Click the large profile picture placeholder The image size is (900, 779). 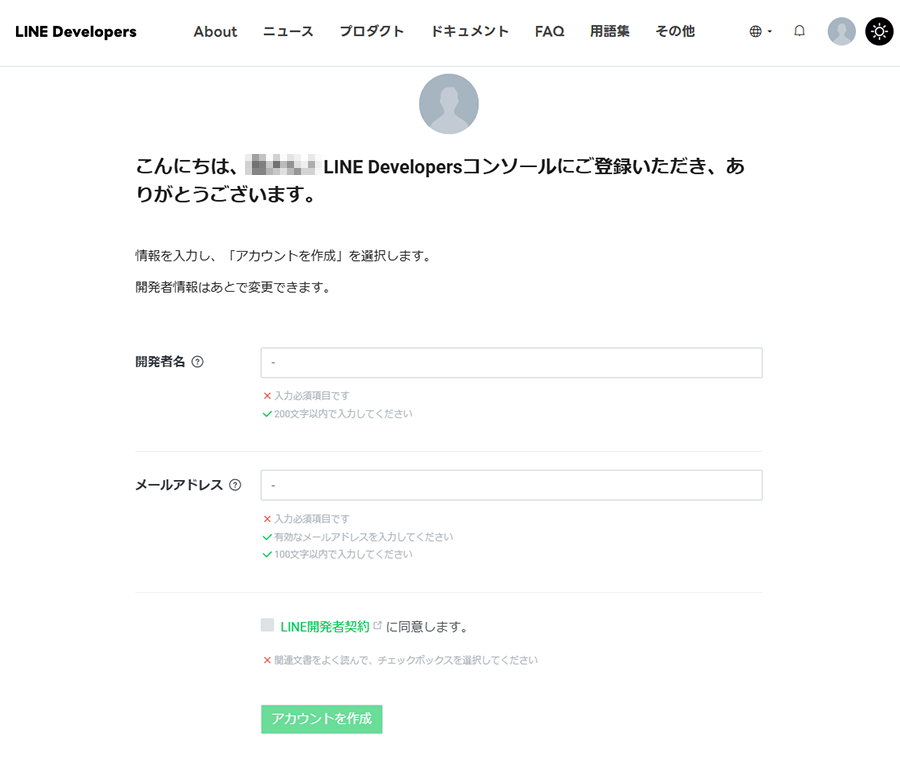[449, 104]
